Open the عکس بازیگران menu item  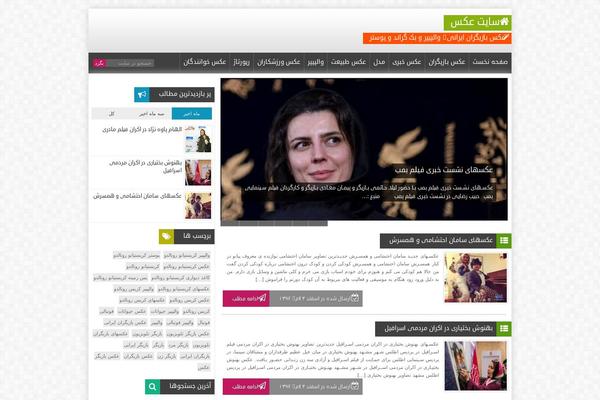[447, 62]
